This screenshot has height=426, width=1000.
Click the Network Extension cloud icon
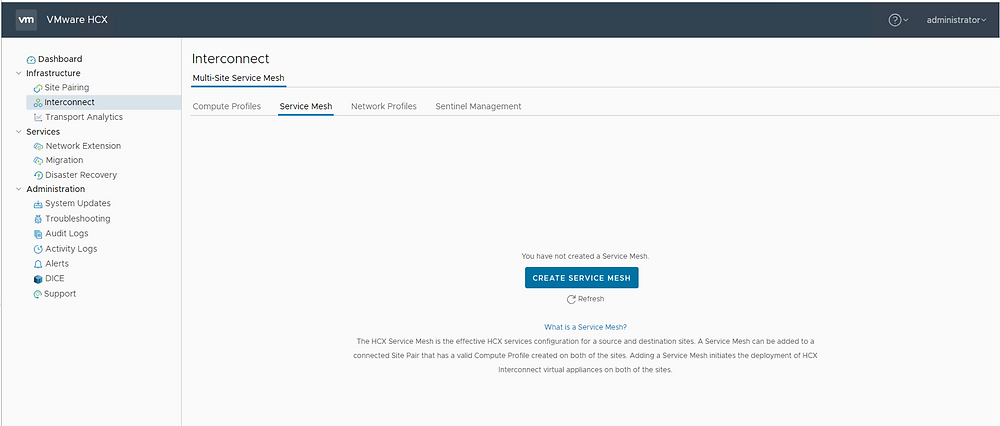[x=38, y=146]
